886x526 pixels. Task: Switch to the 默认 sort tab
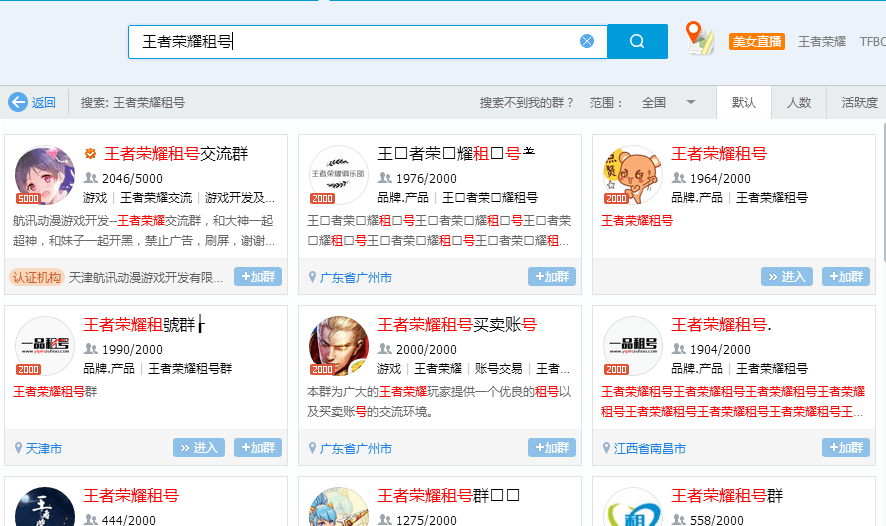(744, 102)
